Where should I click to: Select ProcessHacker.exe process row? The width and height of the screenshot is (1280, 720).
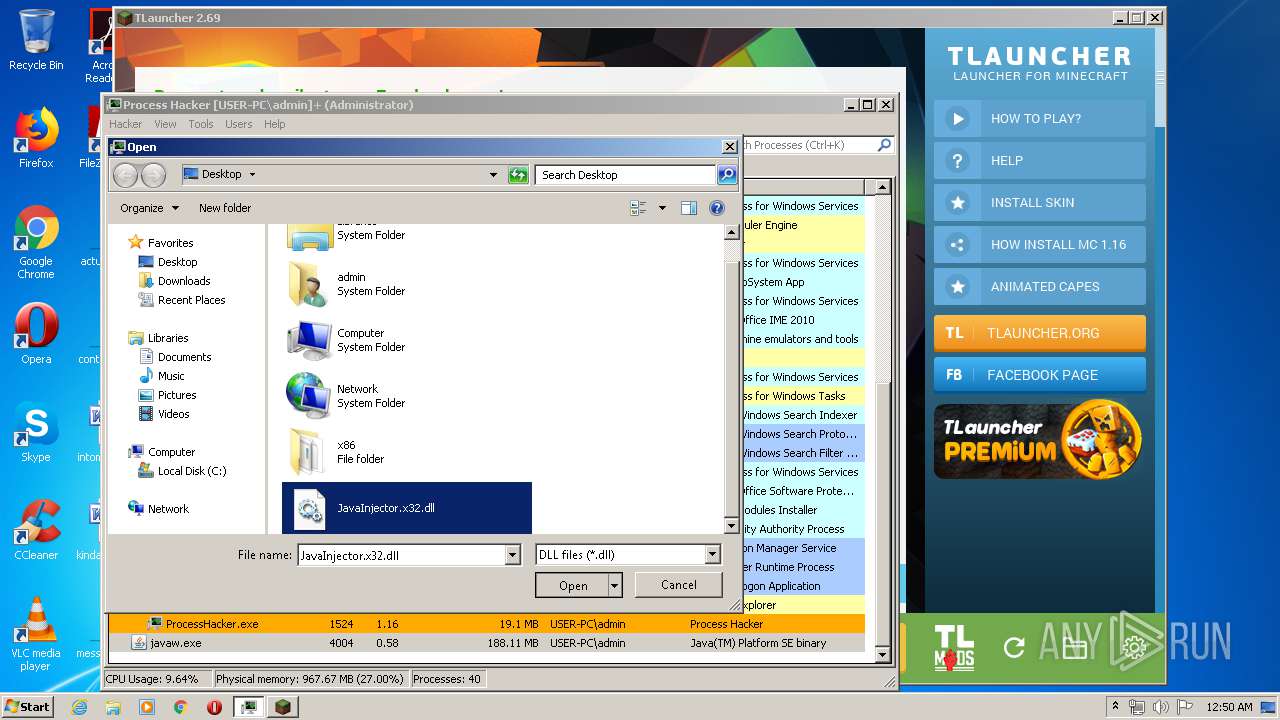(x=487, y=624)
